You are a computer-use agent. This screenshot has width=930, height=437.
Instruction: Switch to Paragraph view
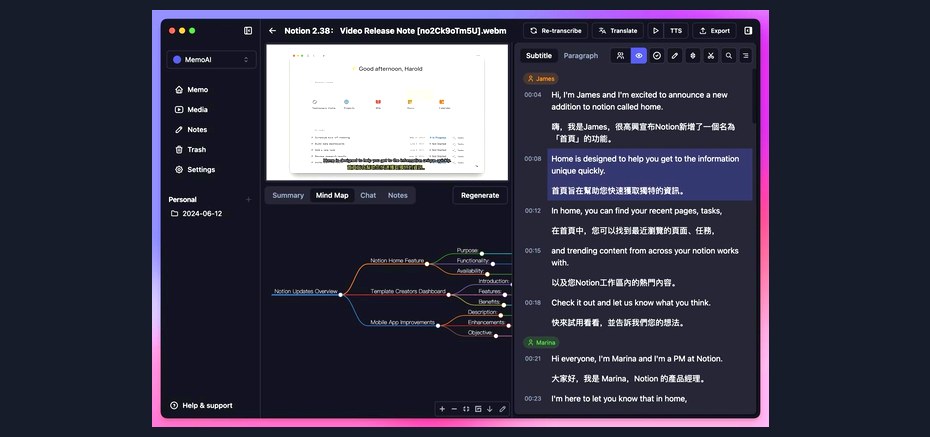581,56
